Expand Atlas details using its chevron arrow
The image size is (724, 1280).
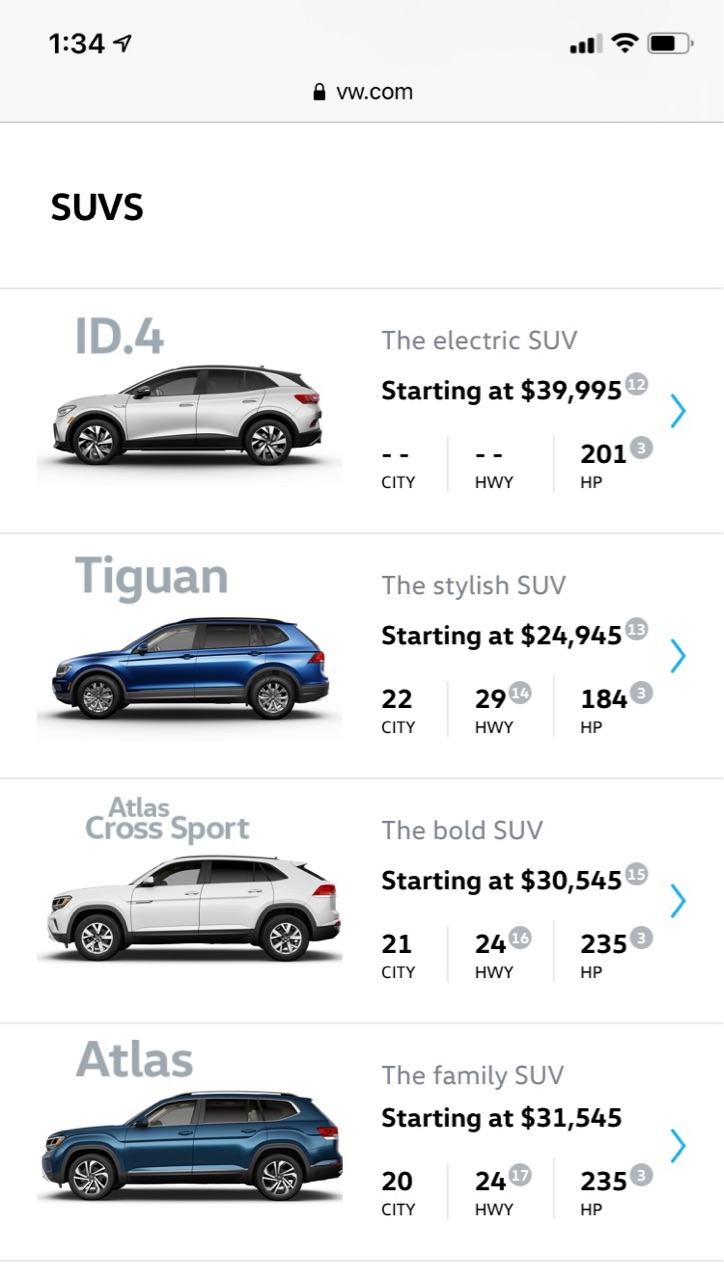point(678,1143)
